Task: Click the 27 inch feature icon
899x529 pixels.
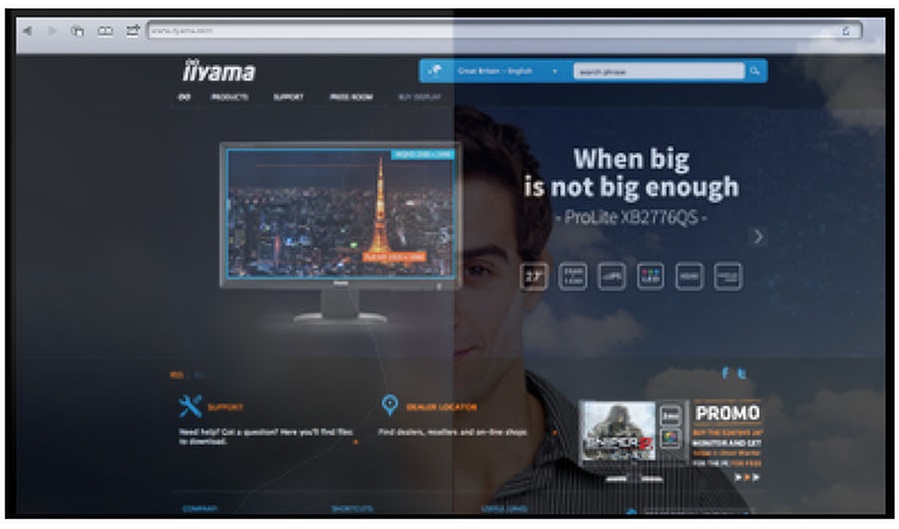Action: [x=534, y=277]
